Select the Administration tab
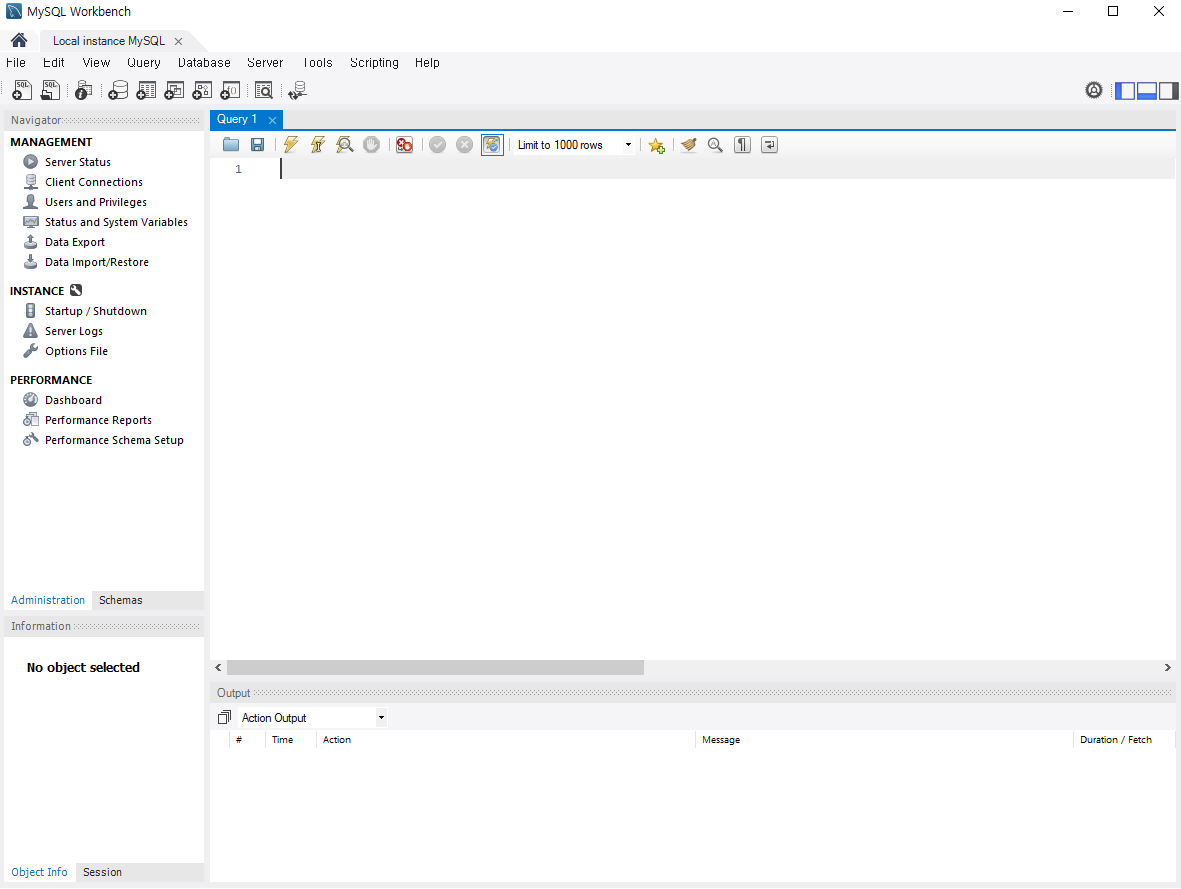1181x889 pixels. (48, 600)
